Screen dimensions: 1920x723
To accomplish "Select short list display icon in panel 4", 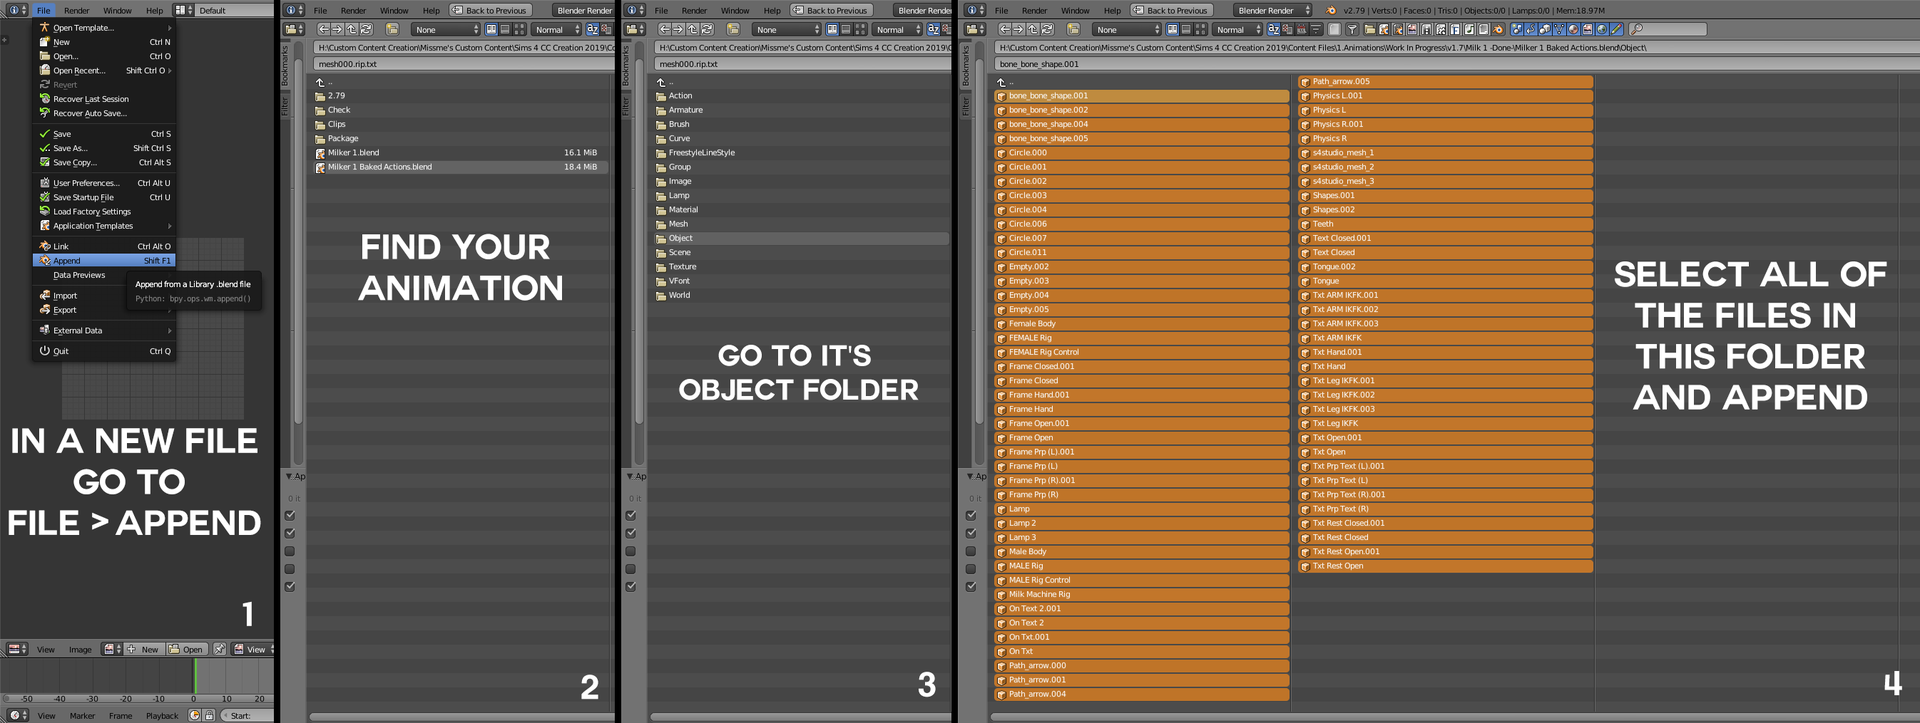I will [x=1172, y=29].
